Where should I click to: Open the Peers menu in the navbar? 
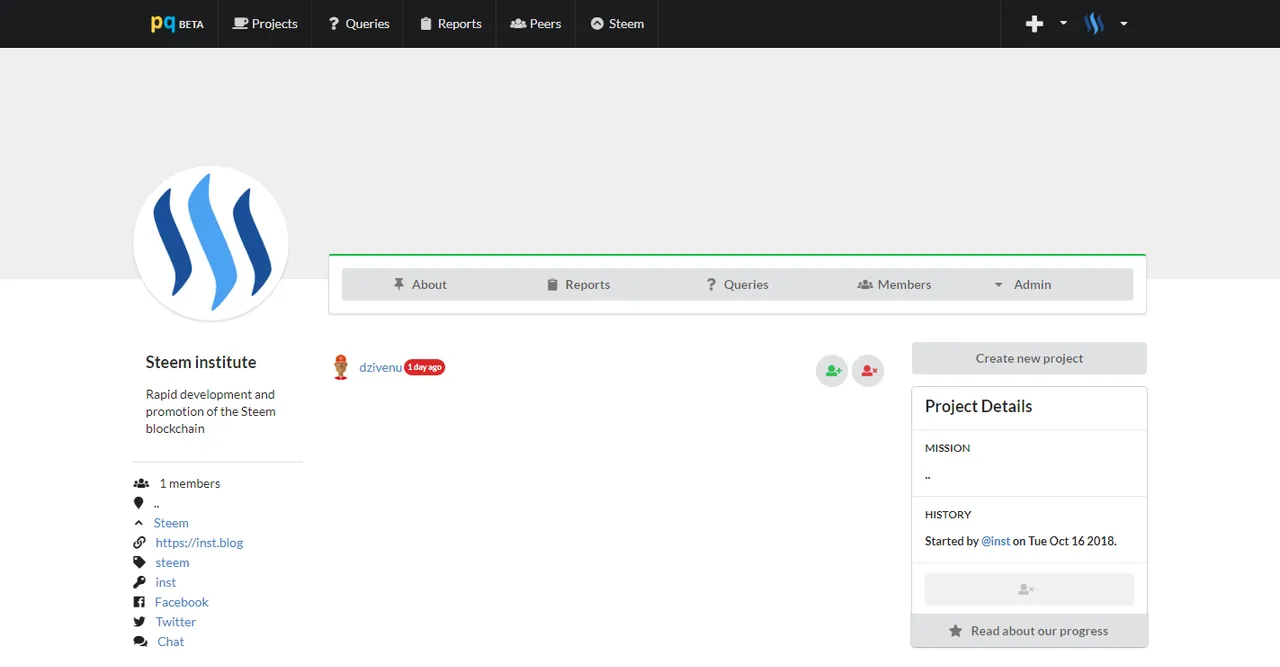coord(536,24)
